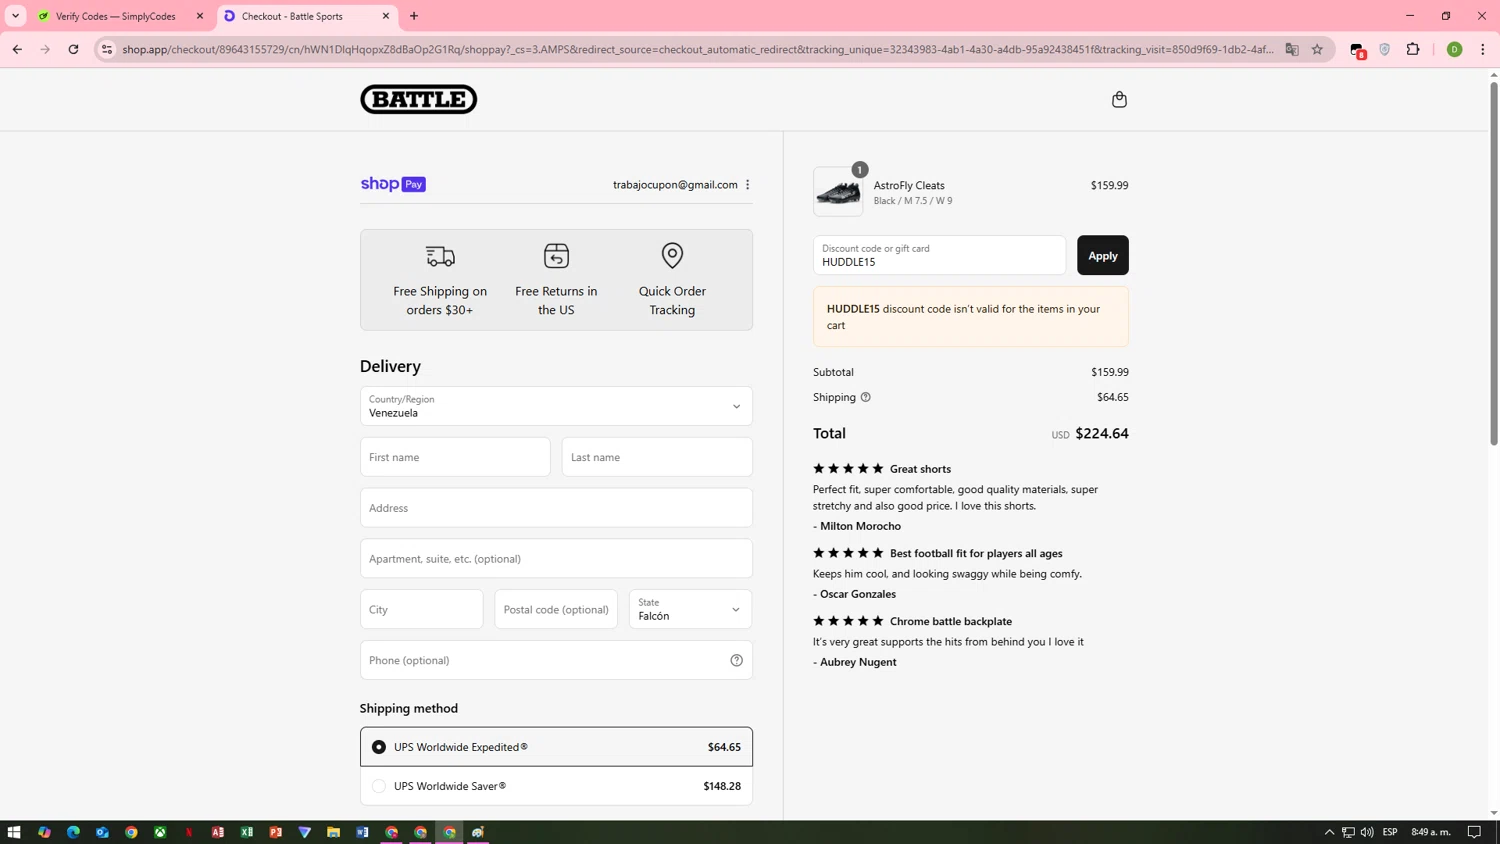Click the discount code field containing HUDDLE15
The height and width of the screenshot is (844, 1500).
[x=939, y=255]
